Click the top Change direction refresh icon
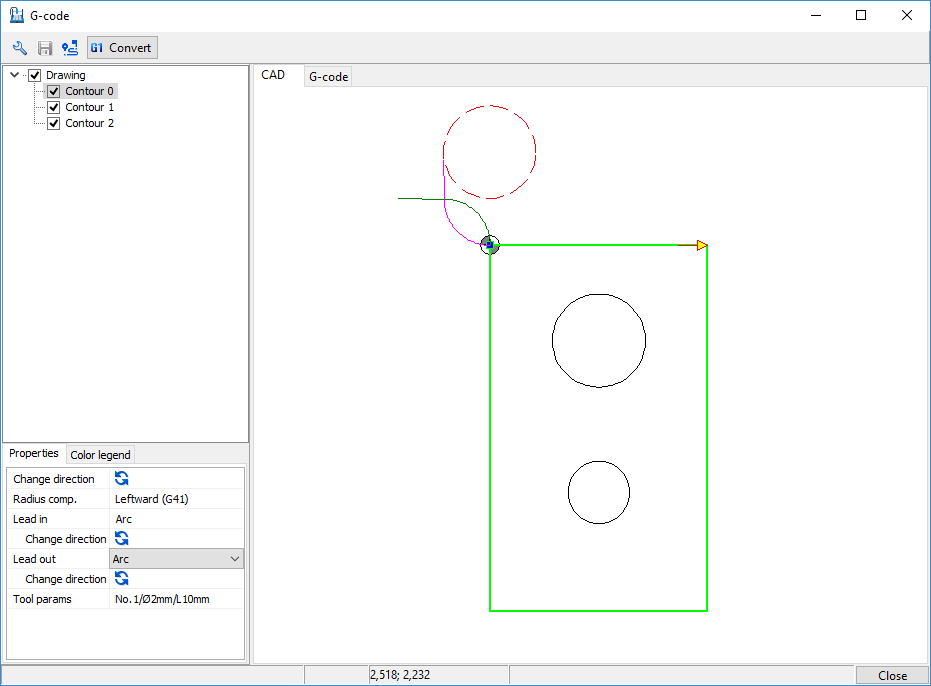The image size is (931, 686). [x=122, y=479]
